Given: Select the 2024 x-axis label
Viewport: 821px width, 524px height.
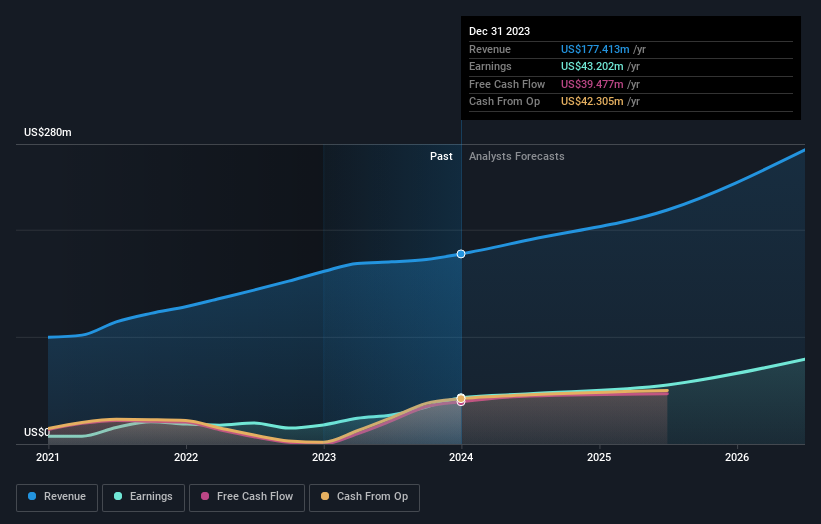Looking at the screenshot, I should click(461, 457).
